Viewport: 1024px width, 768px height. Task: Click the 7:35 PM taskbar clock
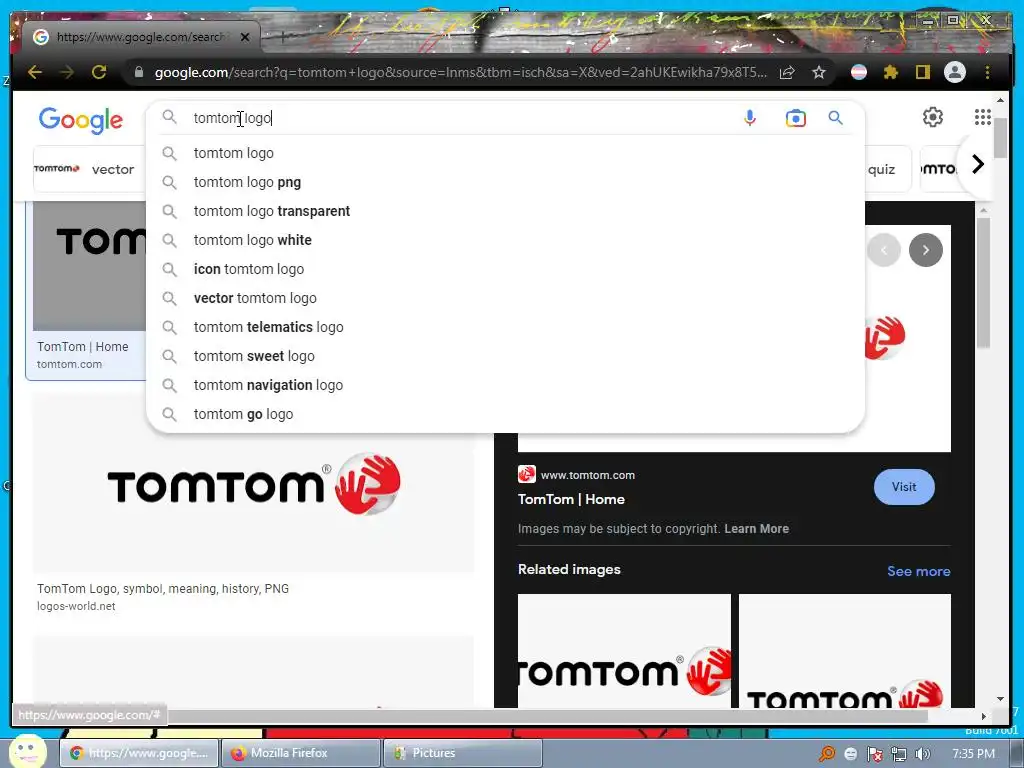(x=973, y=754)
